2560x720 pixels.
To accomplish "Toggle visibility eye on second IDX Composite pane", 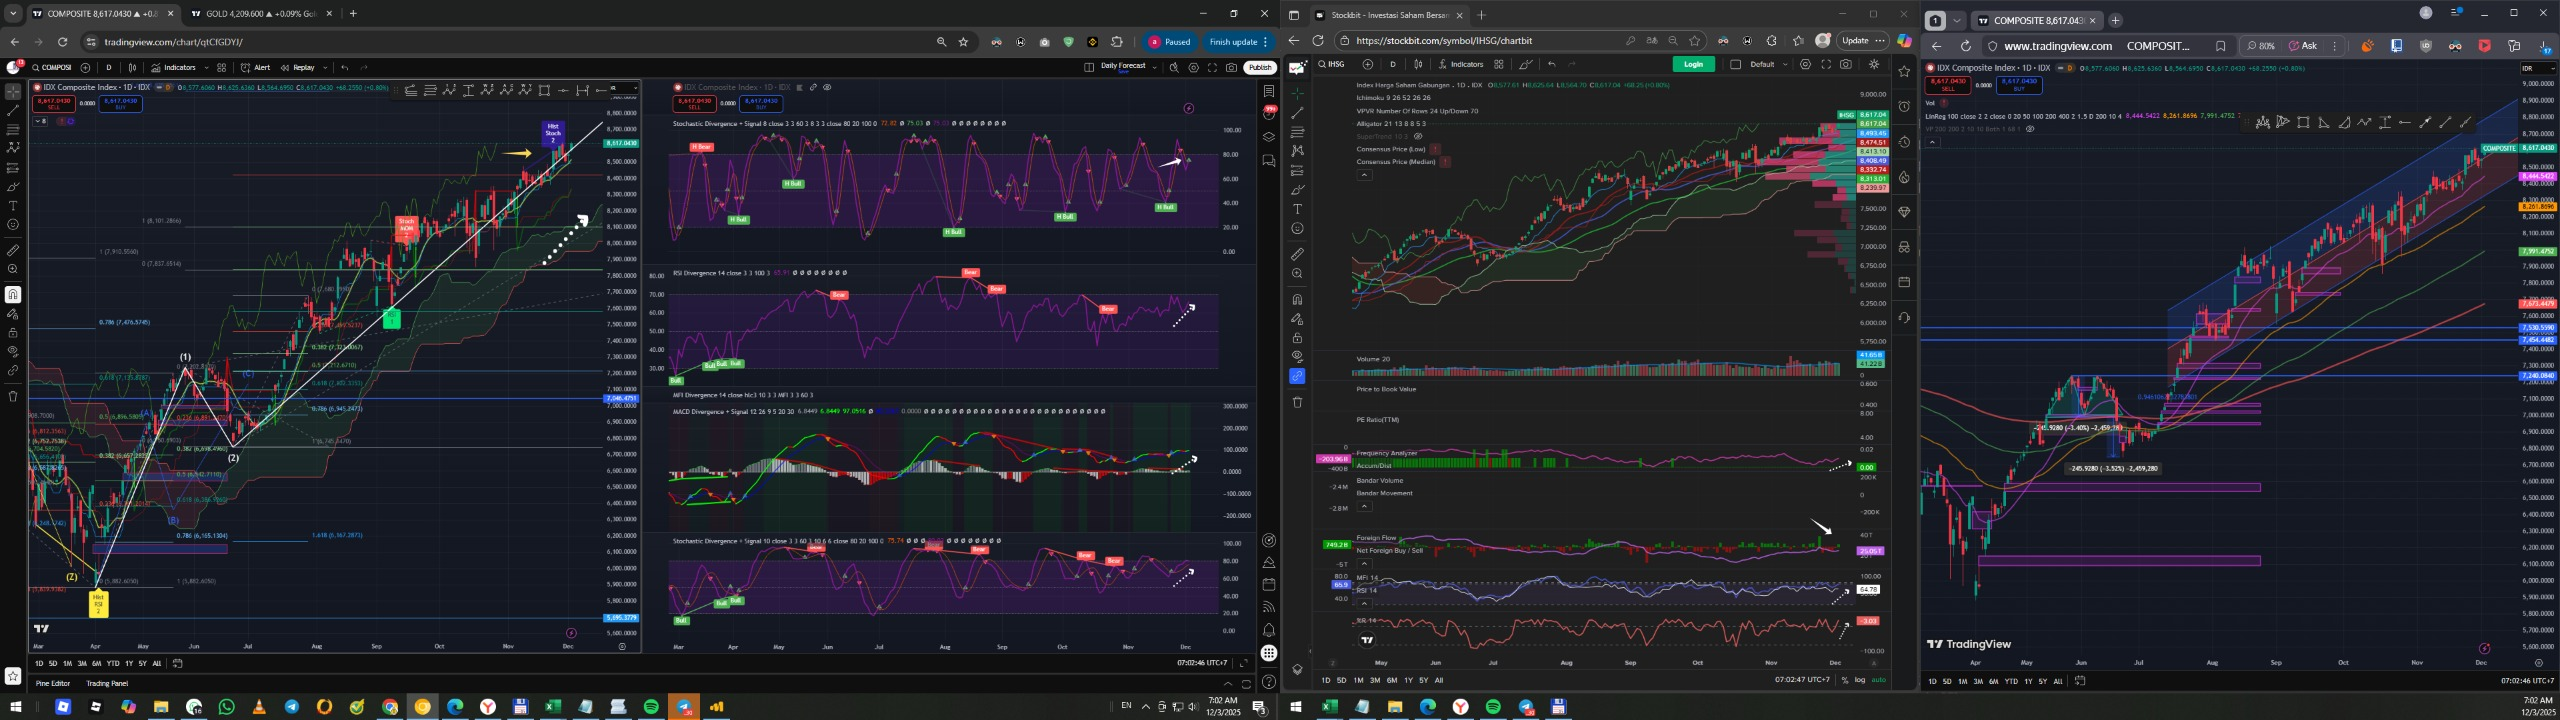I will [x=827, y=87].
